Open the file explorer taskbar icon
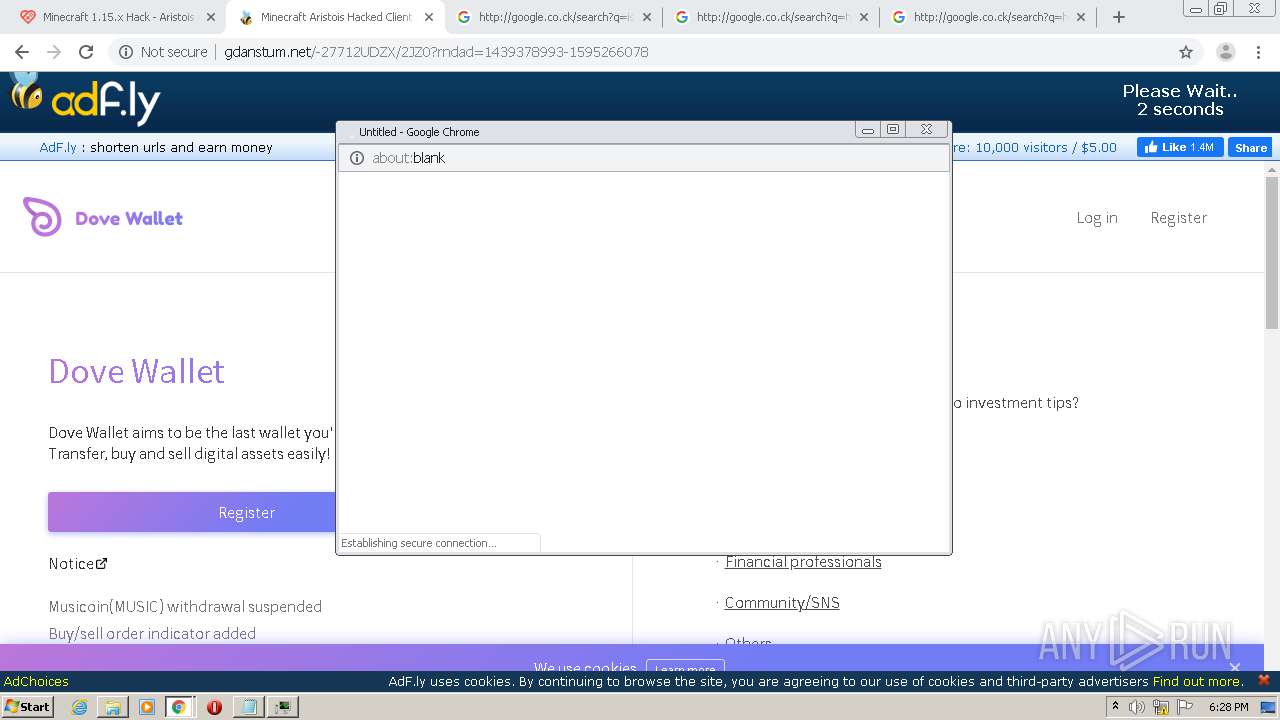The image size is (1280, 720). 113,707
